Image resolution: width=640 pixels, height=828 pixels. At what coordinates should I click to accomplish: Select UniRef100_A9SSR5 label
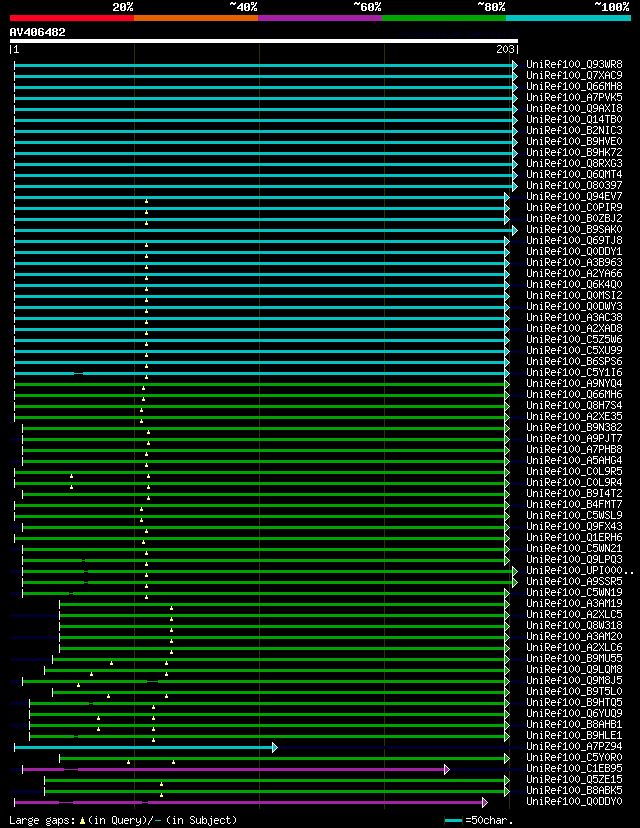[x=574, y=582]
